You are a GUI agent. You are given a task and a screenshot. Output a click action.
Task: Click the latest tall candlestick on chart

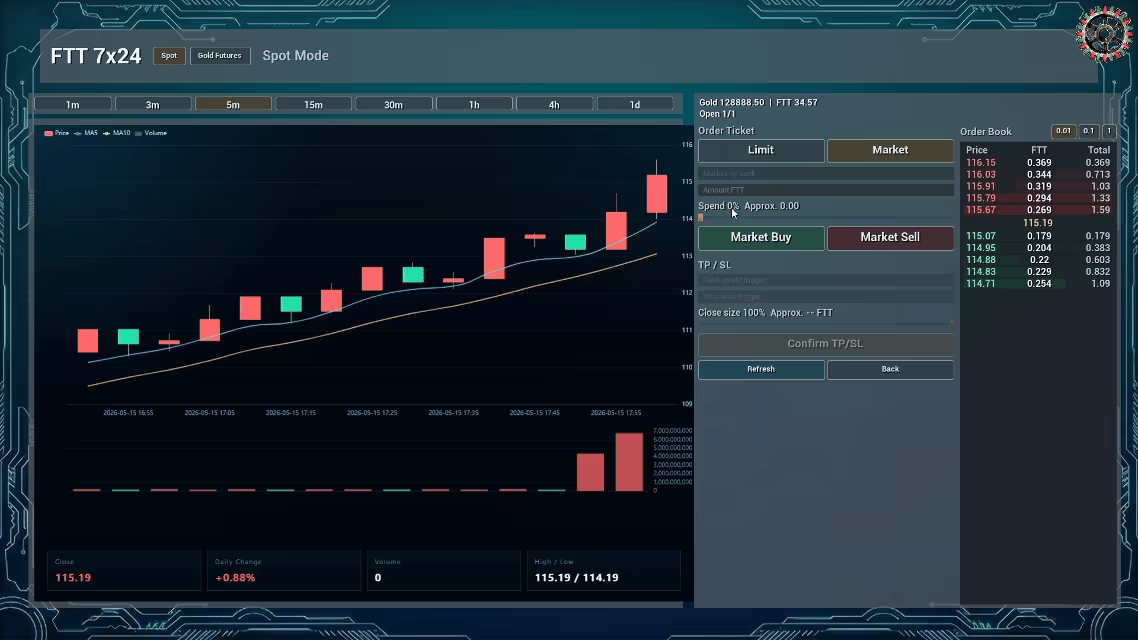(x=657, y=194)
